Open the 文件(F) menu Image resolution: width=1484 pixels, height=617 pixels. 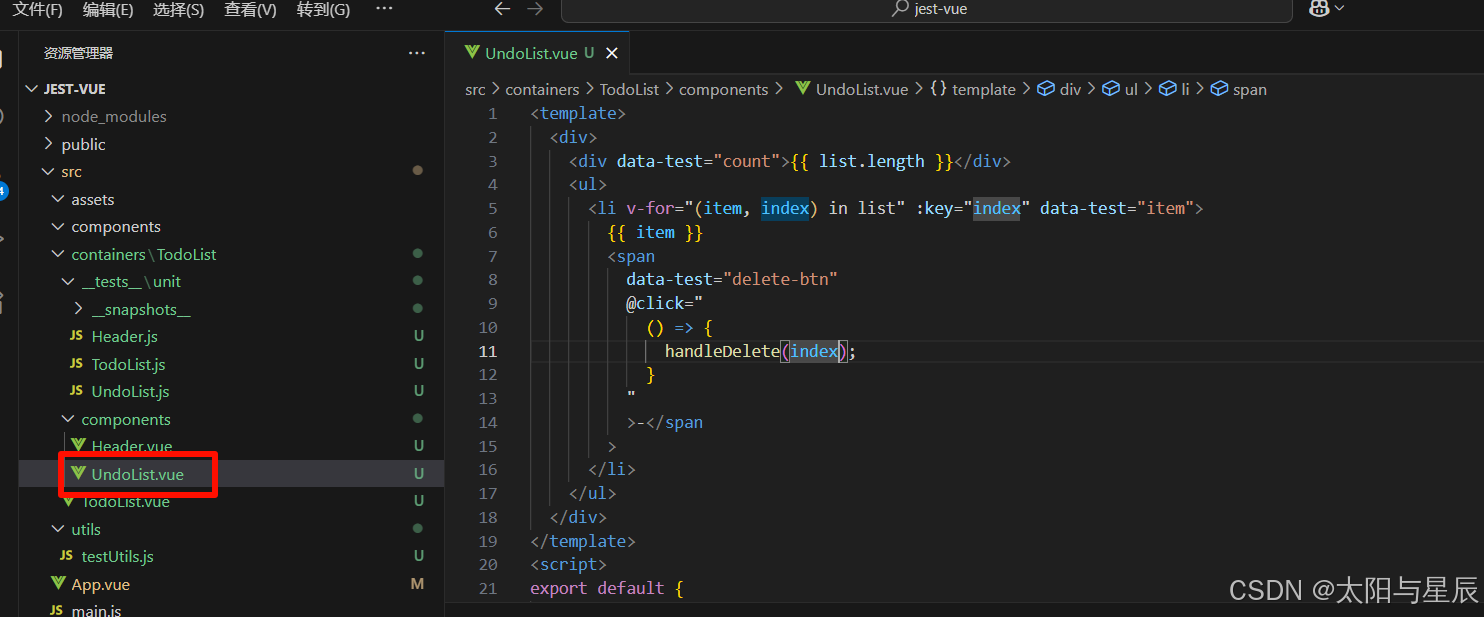(37, 9)
